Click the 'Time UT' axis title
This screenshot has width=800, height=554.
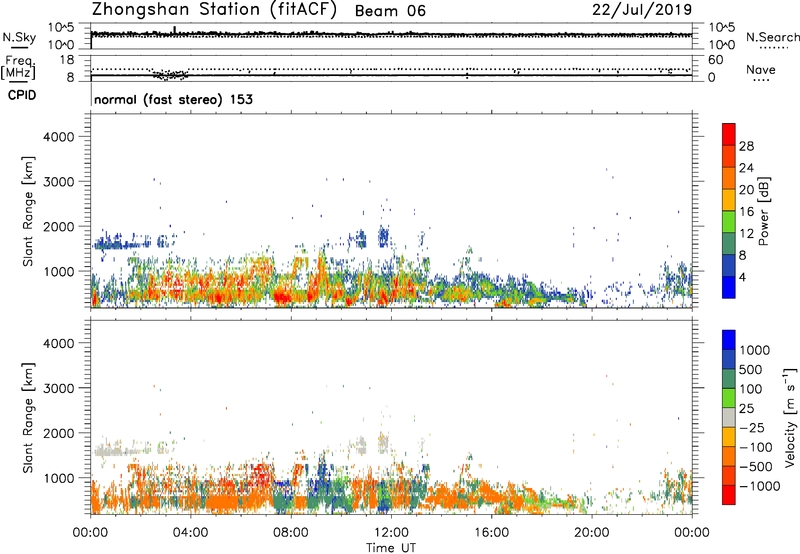click(x=391, y=548)
